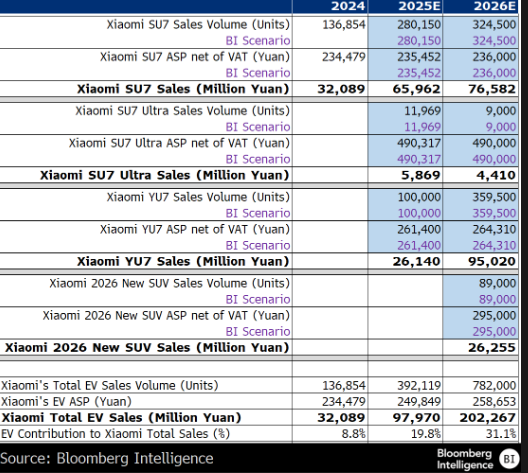Select the 202,267 total EV sales figure
This screenshot has width=528, height=473.
coord(488,418)
